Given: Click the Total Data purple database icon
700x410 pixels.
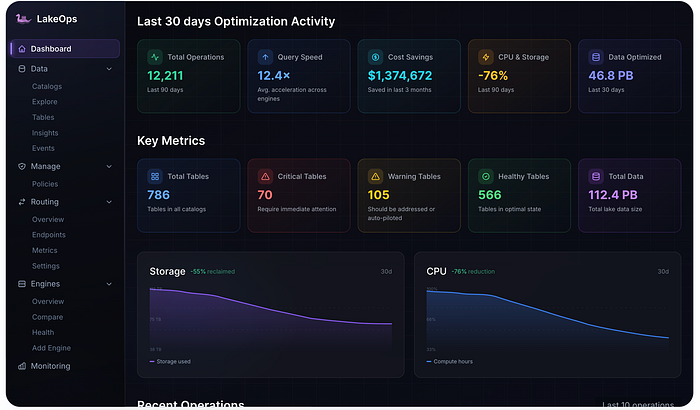Looking at the screenshot, I should (596, 176).
